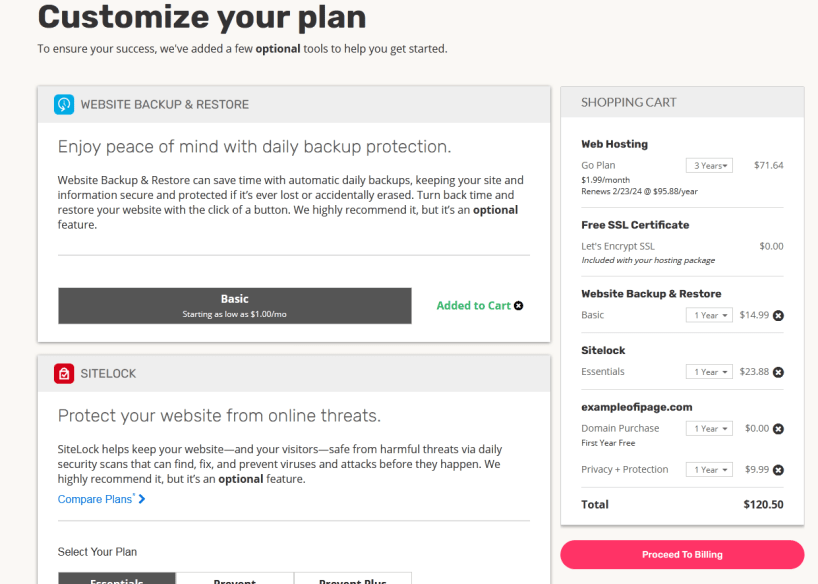Remove Privacy + Protection from cart
Image resolution: width=818 pixels, height=584 pixels.
tap(778, 470)
